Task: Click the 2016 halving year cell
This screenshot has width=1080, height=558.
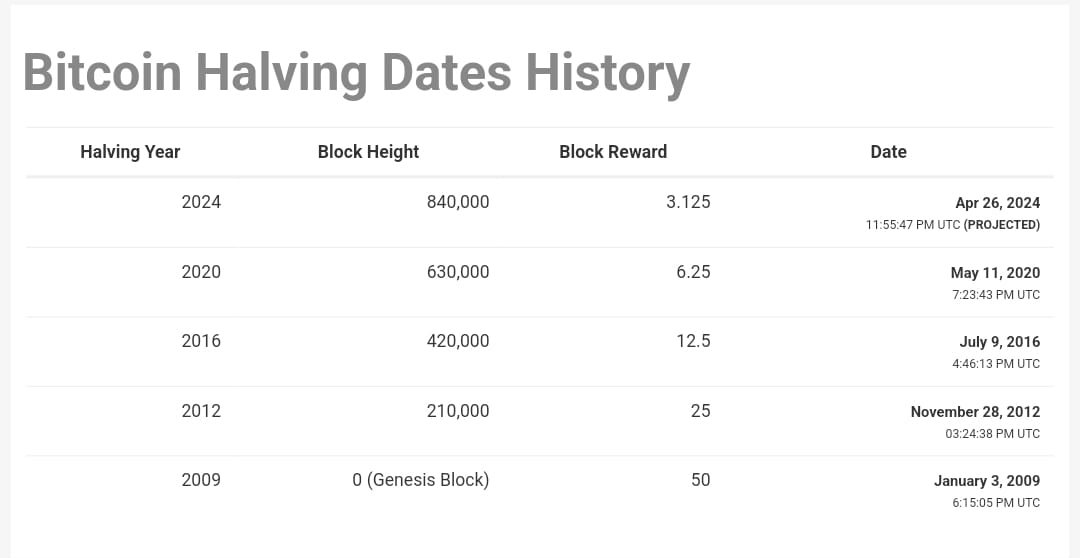Action: 201,340
